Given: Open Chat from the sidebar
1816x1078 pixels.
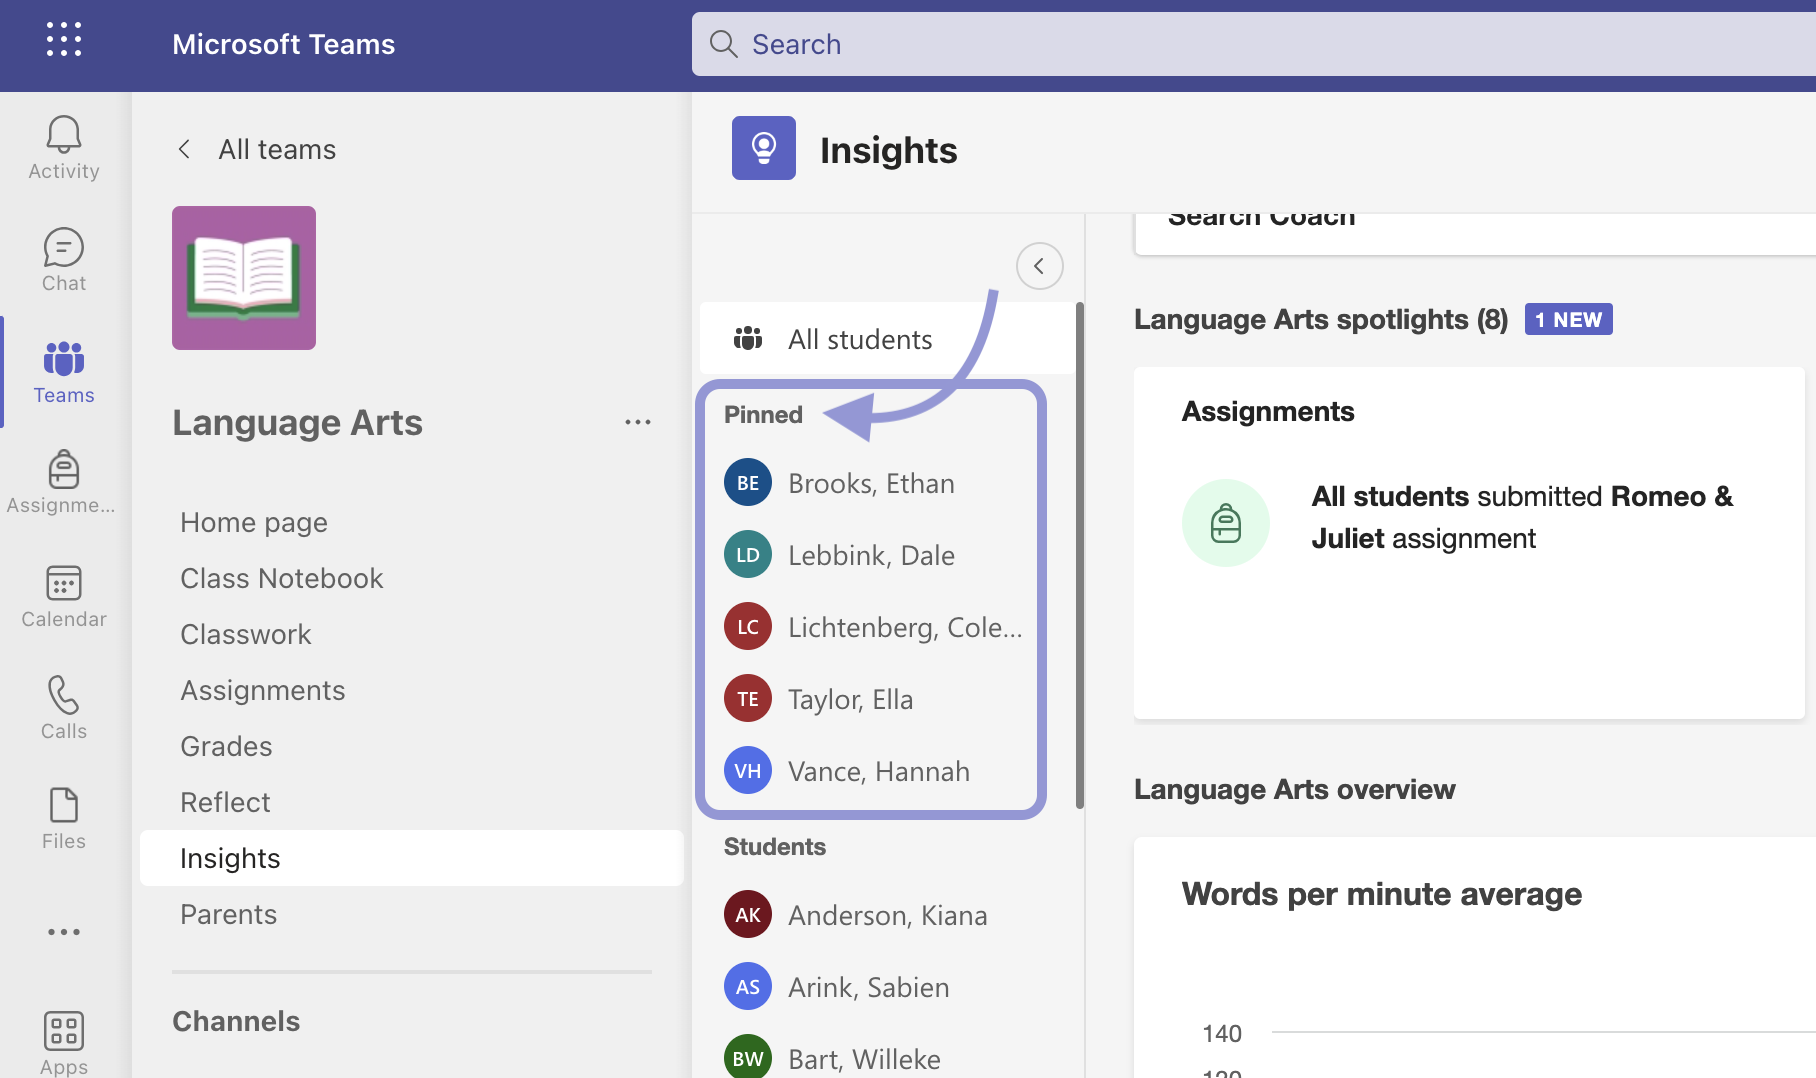Looking at the screenshot, I should pos(63,260).
